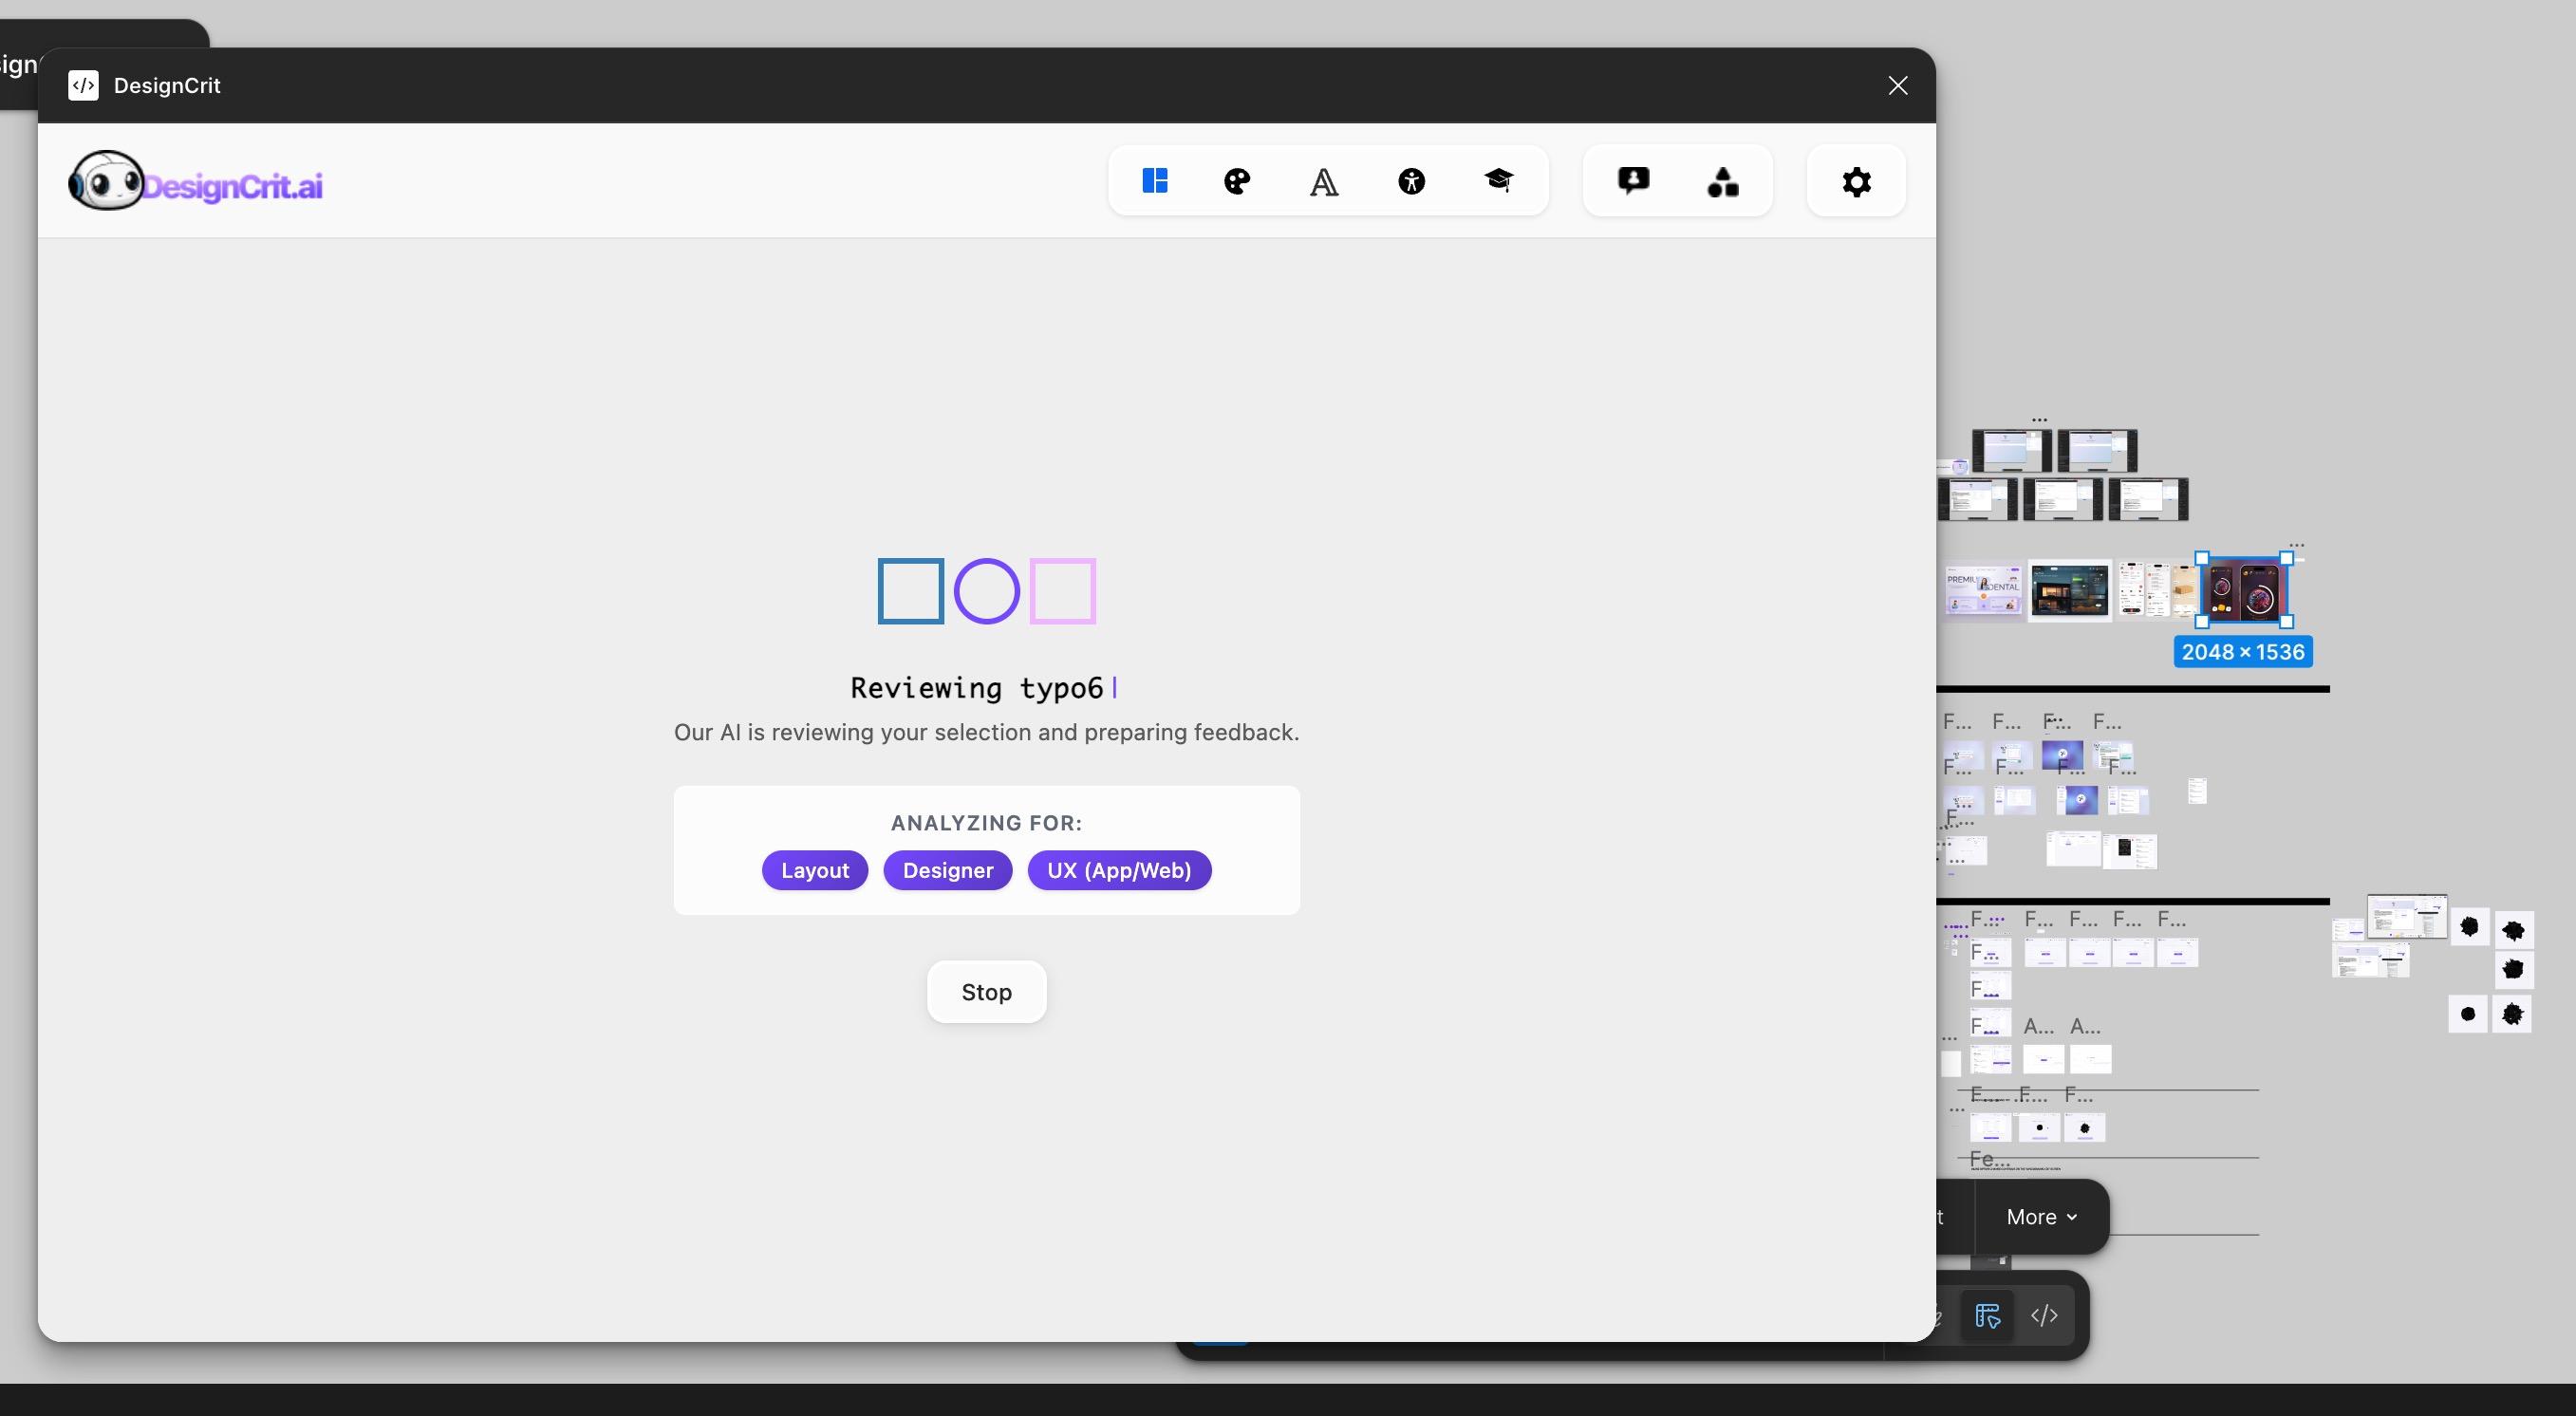Open the feedback chat bubble icon
The image size is (2576, 1416).
click(x=1633, y=181)
